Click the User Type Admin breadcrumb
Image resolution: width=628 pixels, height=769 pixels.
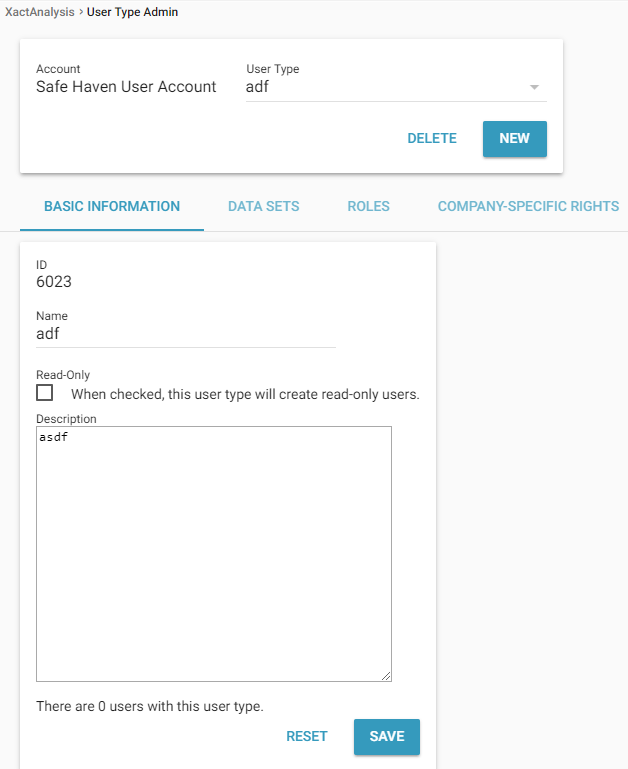(x=132, y=12)
